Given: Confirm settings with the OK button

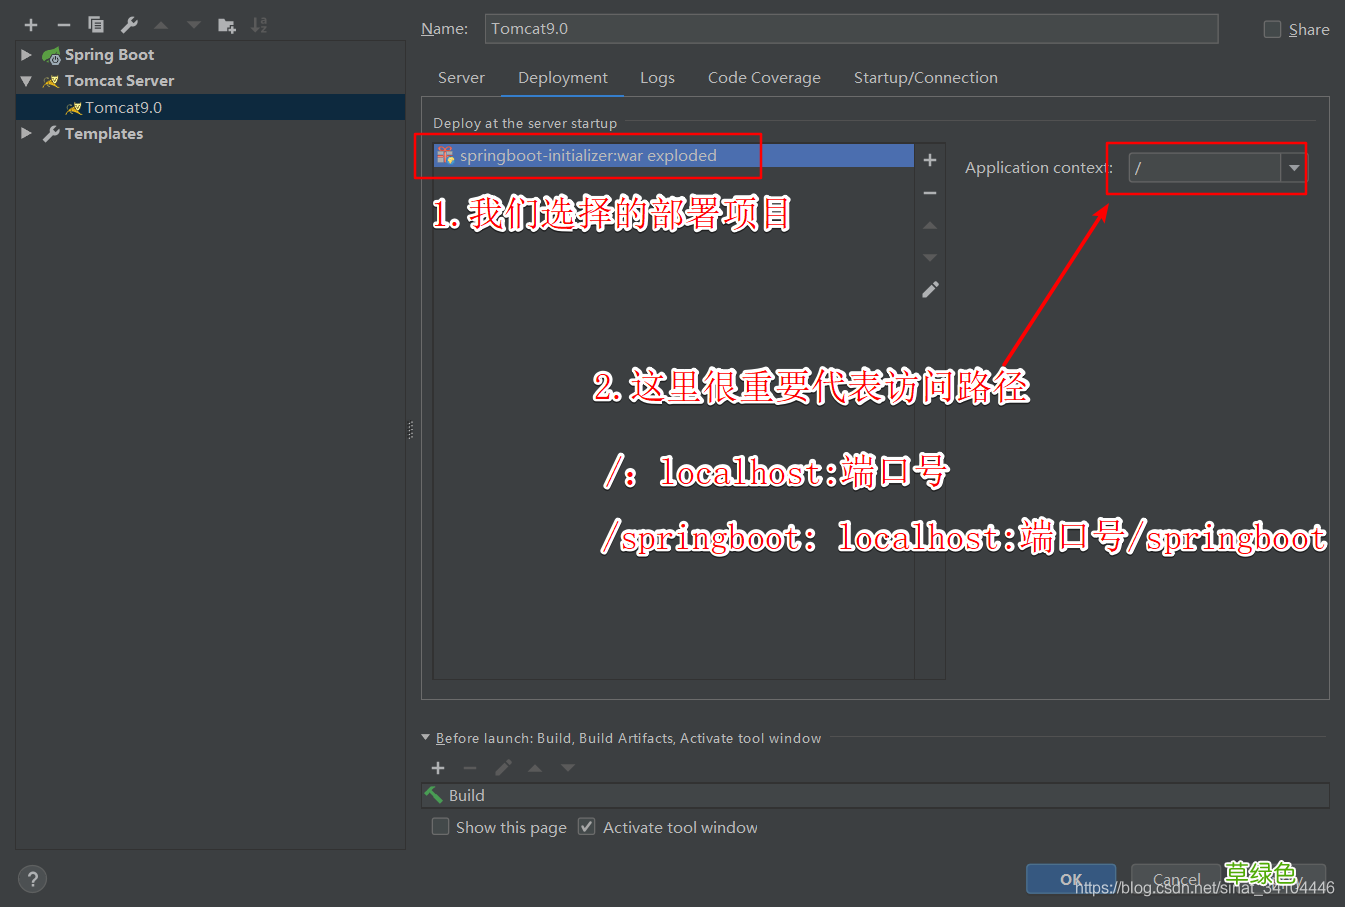Looking at the screenshot, I should point(1070,878).
